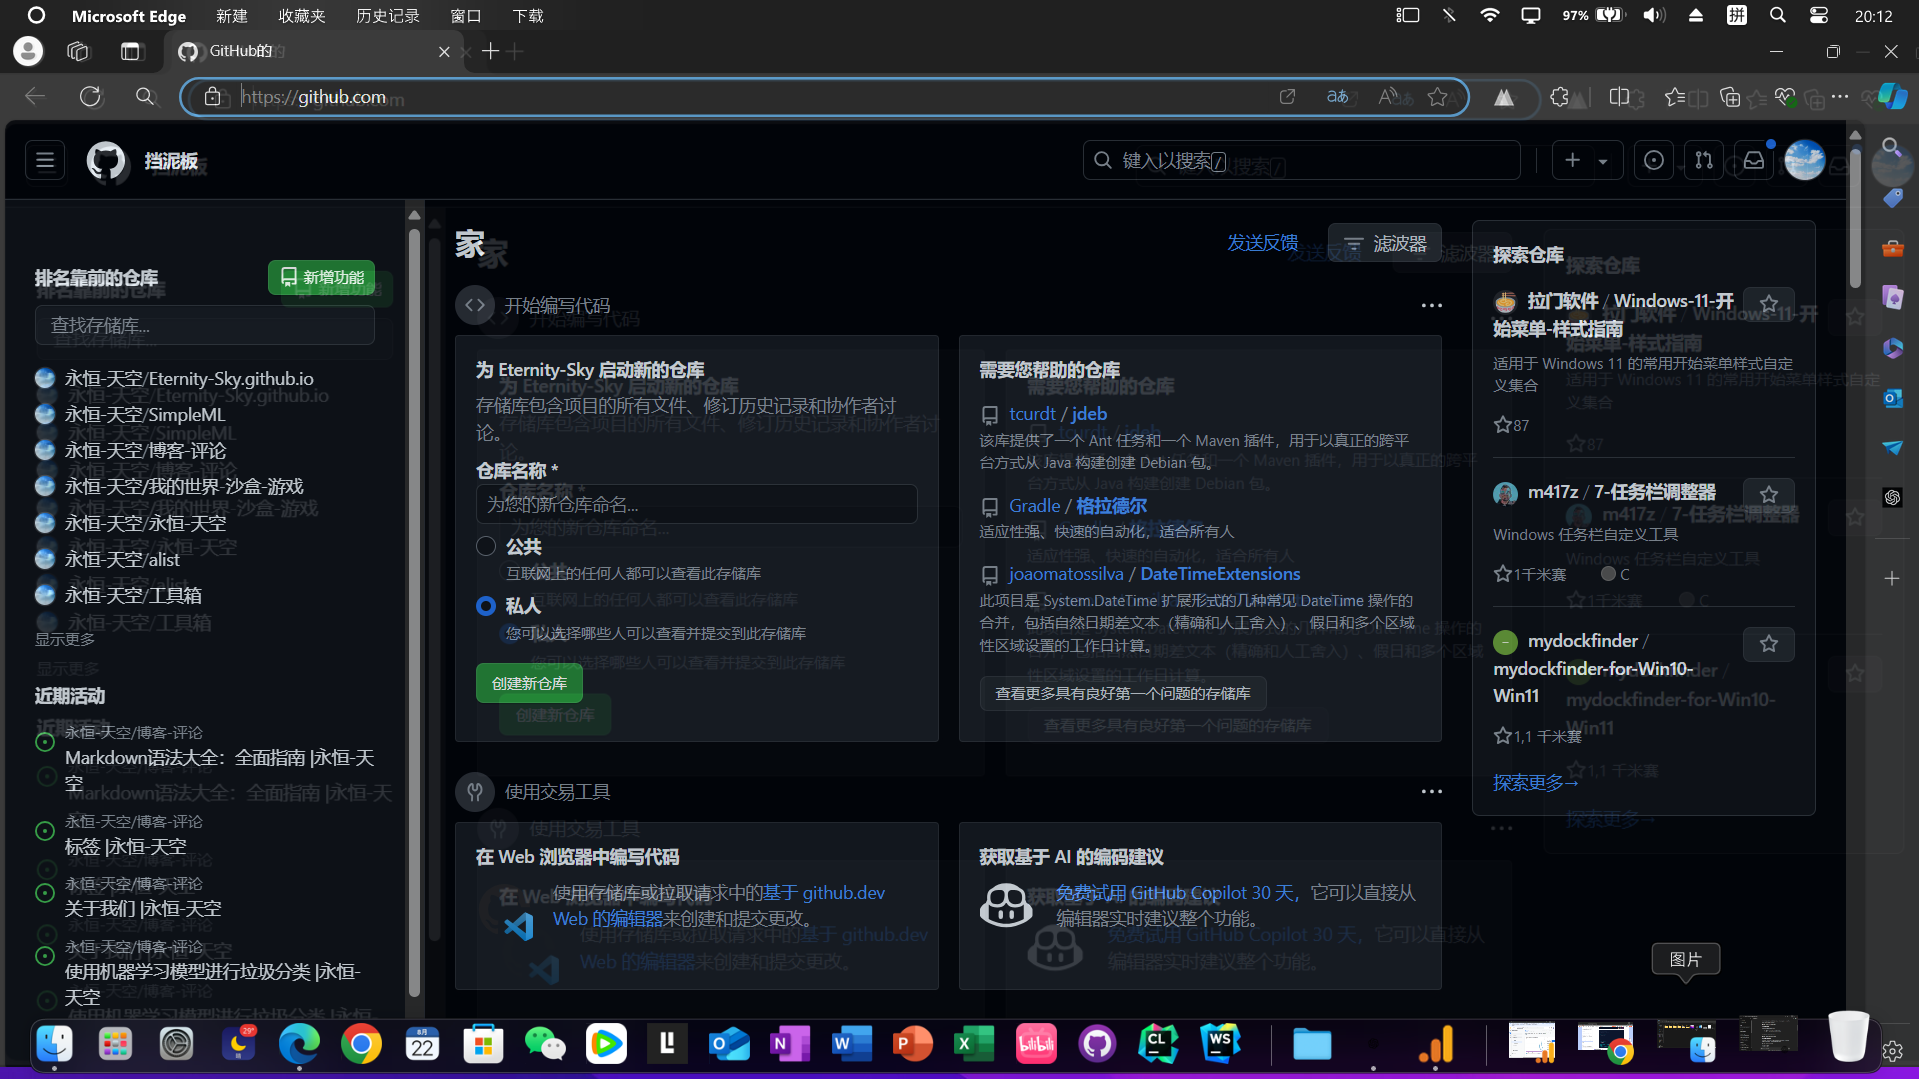
Task: Open Copilot icon in Edge toolbar
Action: (x=1893, y=97)
